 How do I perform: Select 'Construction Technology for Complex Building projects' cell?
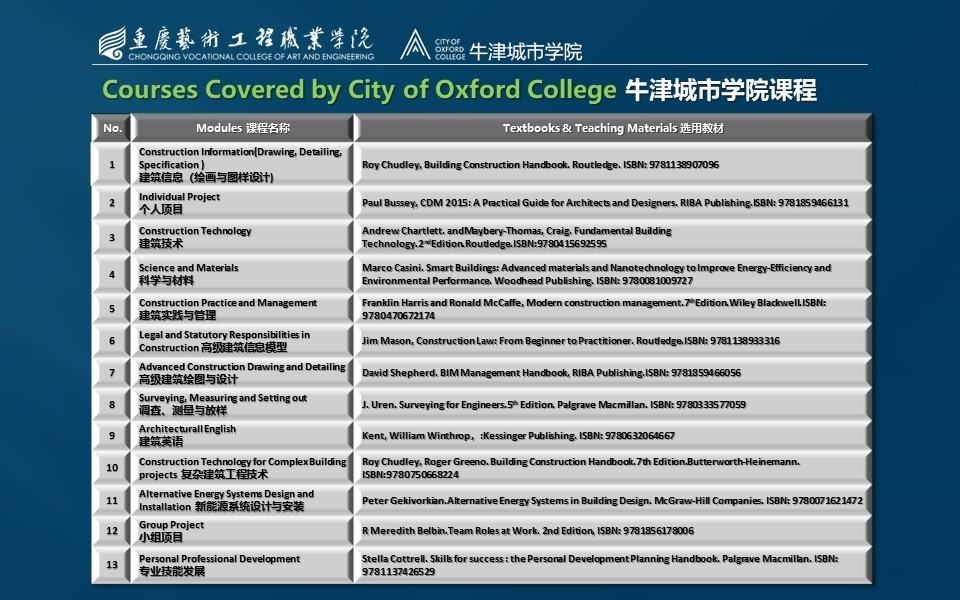[243, 468]
